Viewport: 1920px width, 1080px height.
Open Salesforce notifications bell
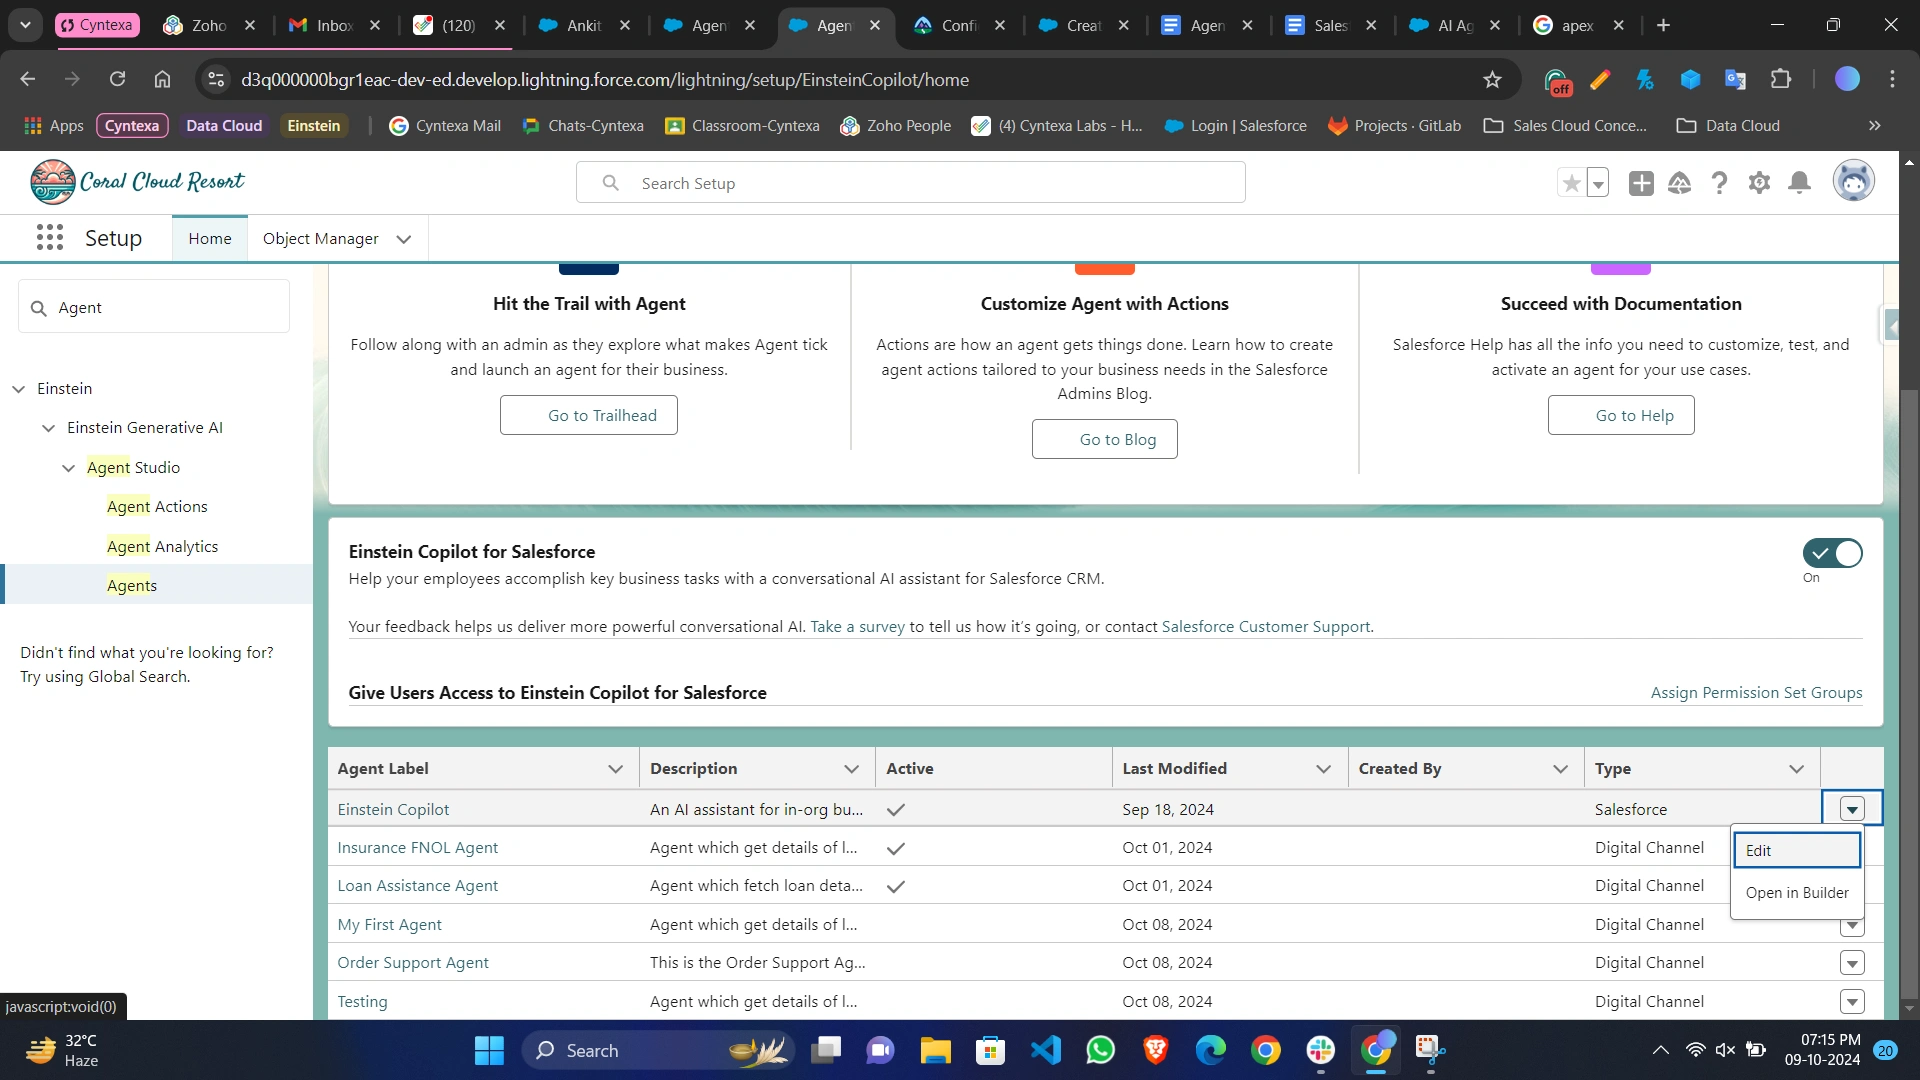coord(1799,183)
